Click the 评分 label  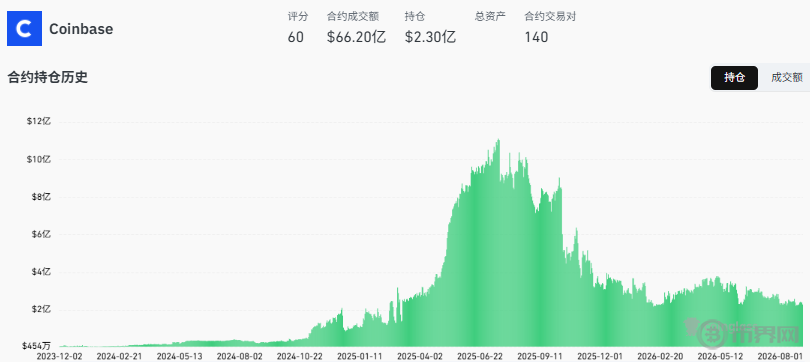point(298,16)
